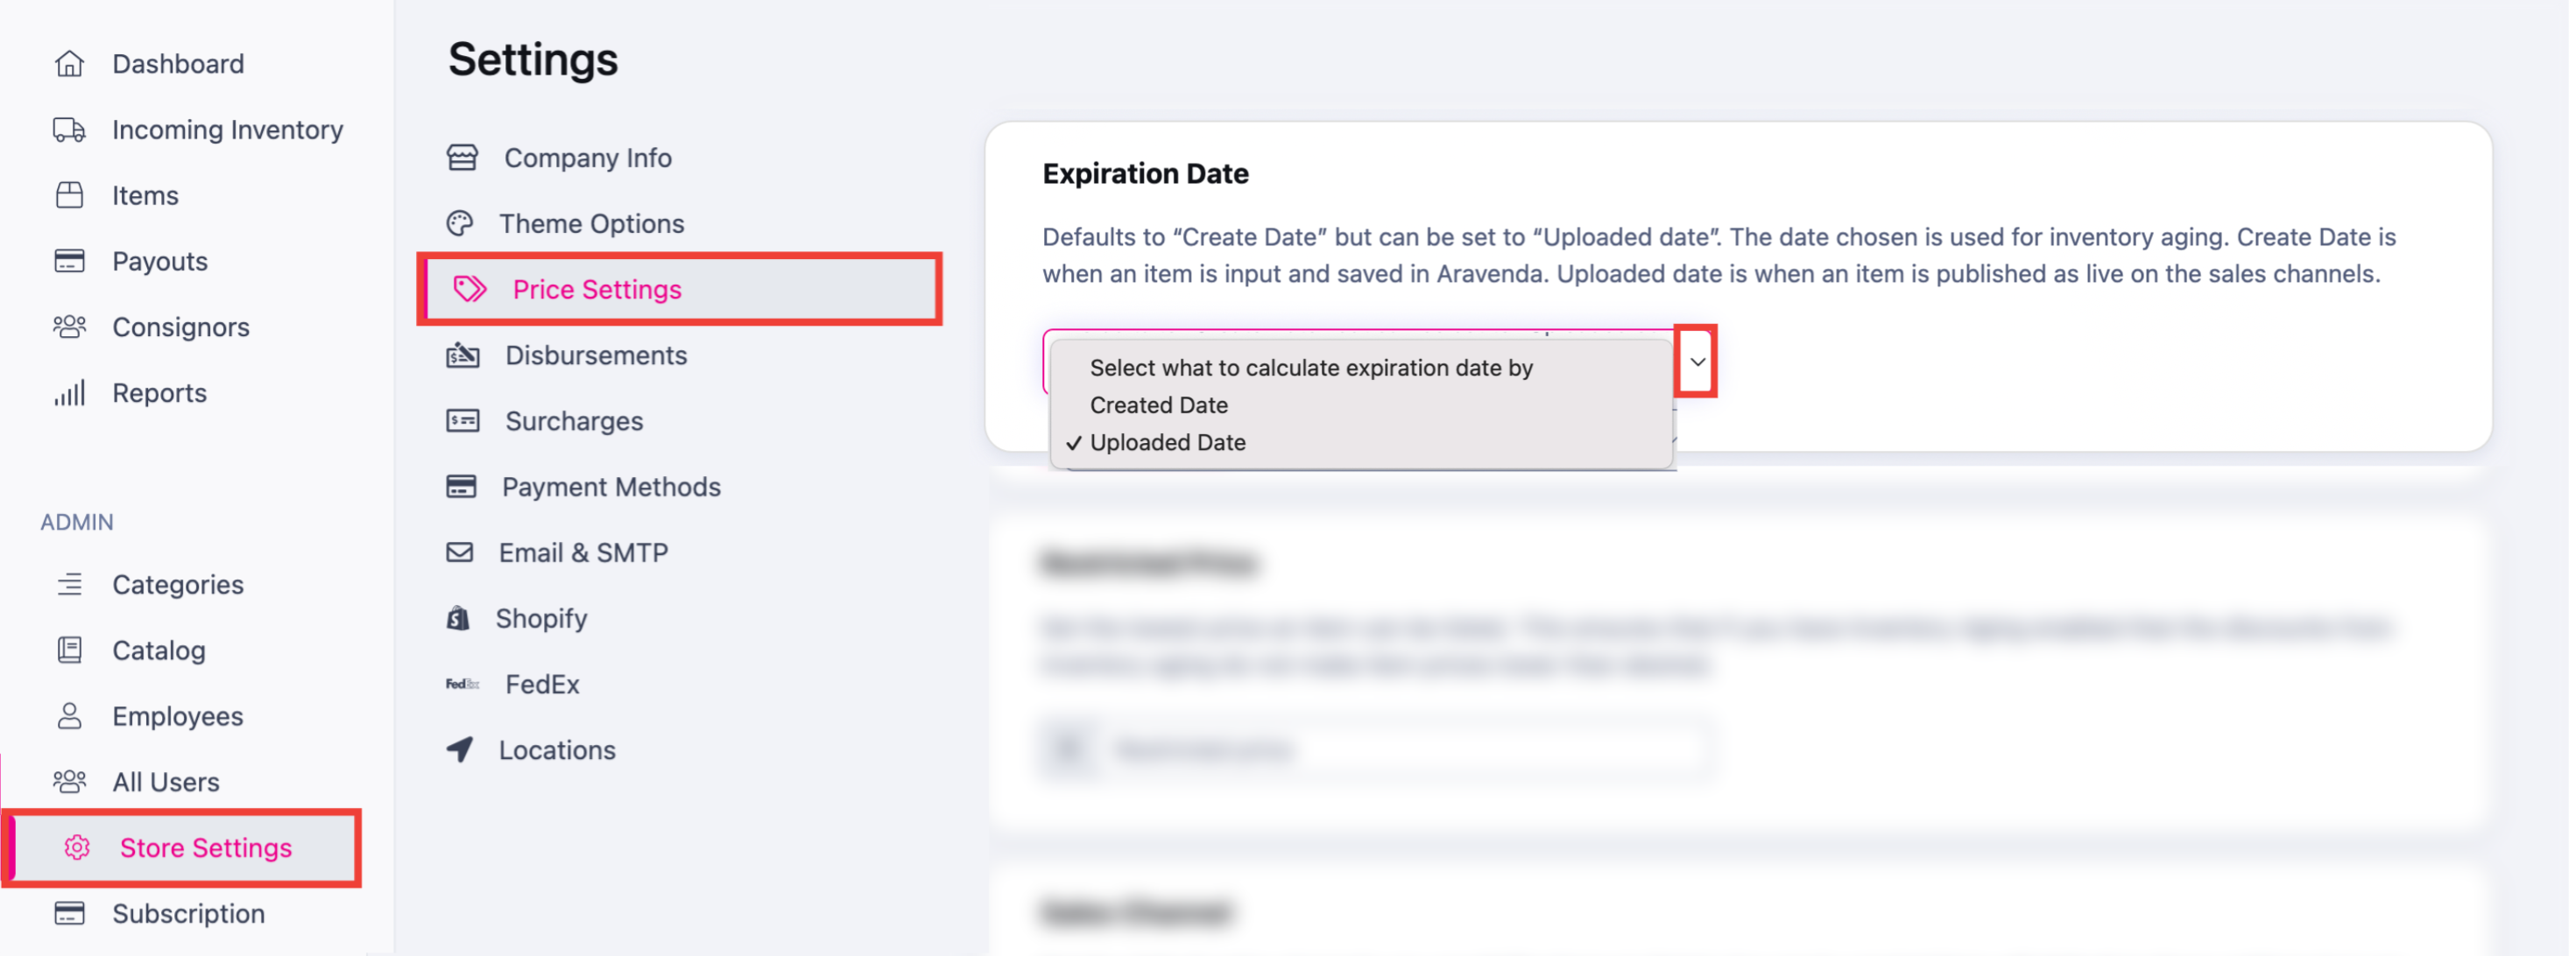Open Incoming Inventory truck icon
The image size is (2576, 956).
pos(69,130)
